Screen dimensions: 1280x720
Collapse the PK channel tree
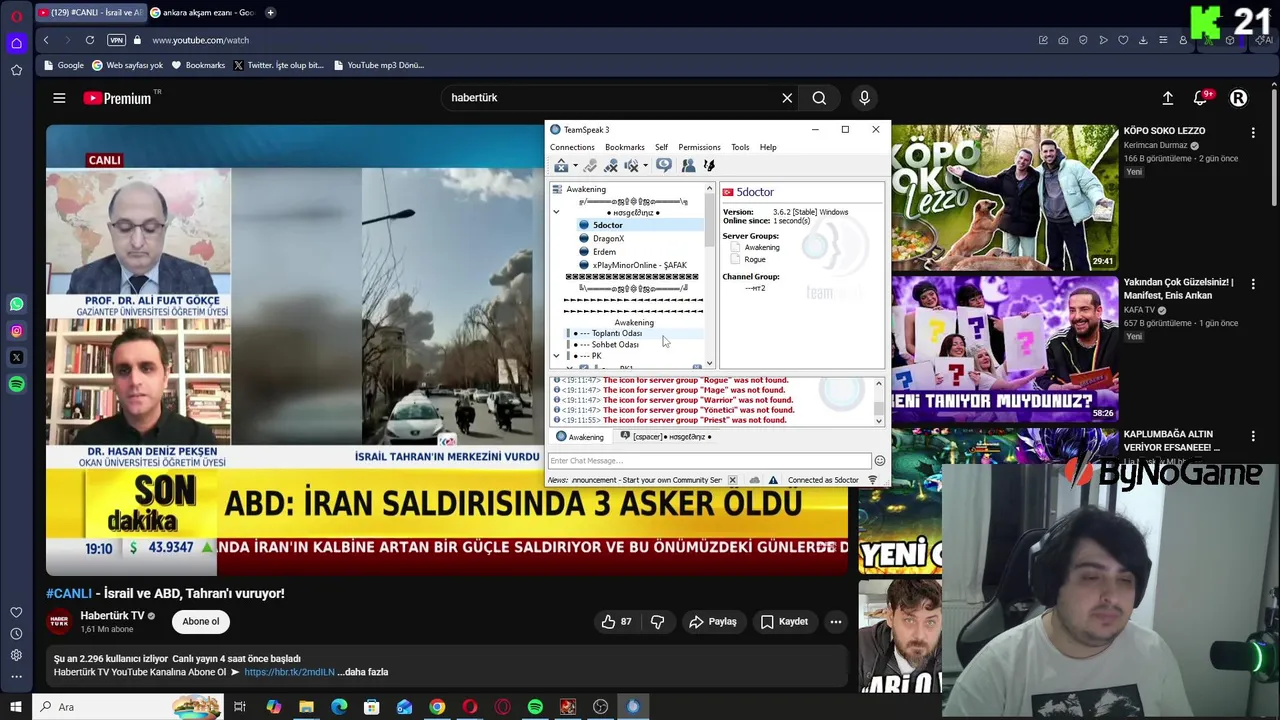tap(556, 356)
